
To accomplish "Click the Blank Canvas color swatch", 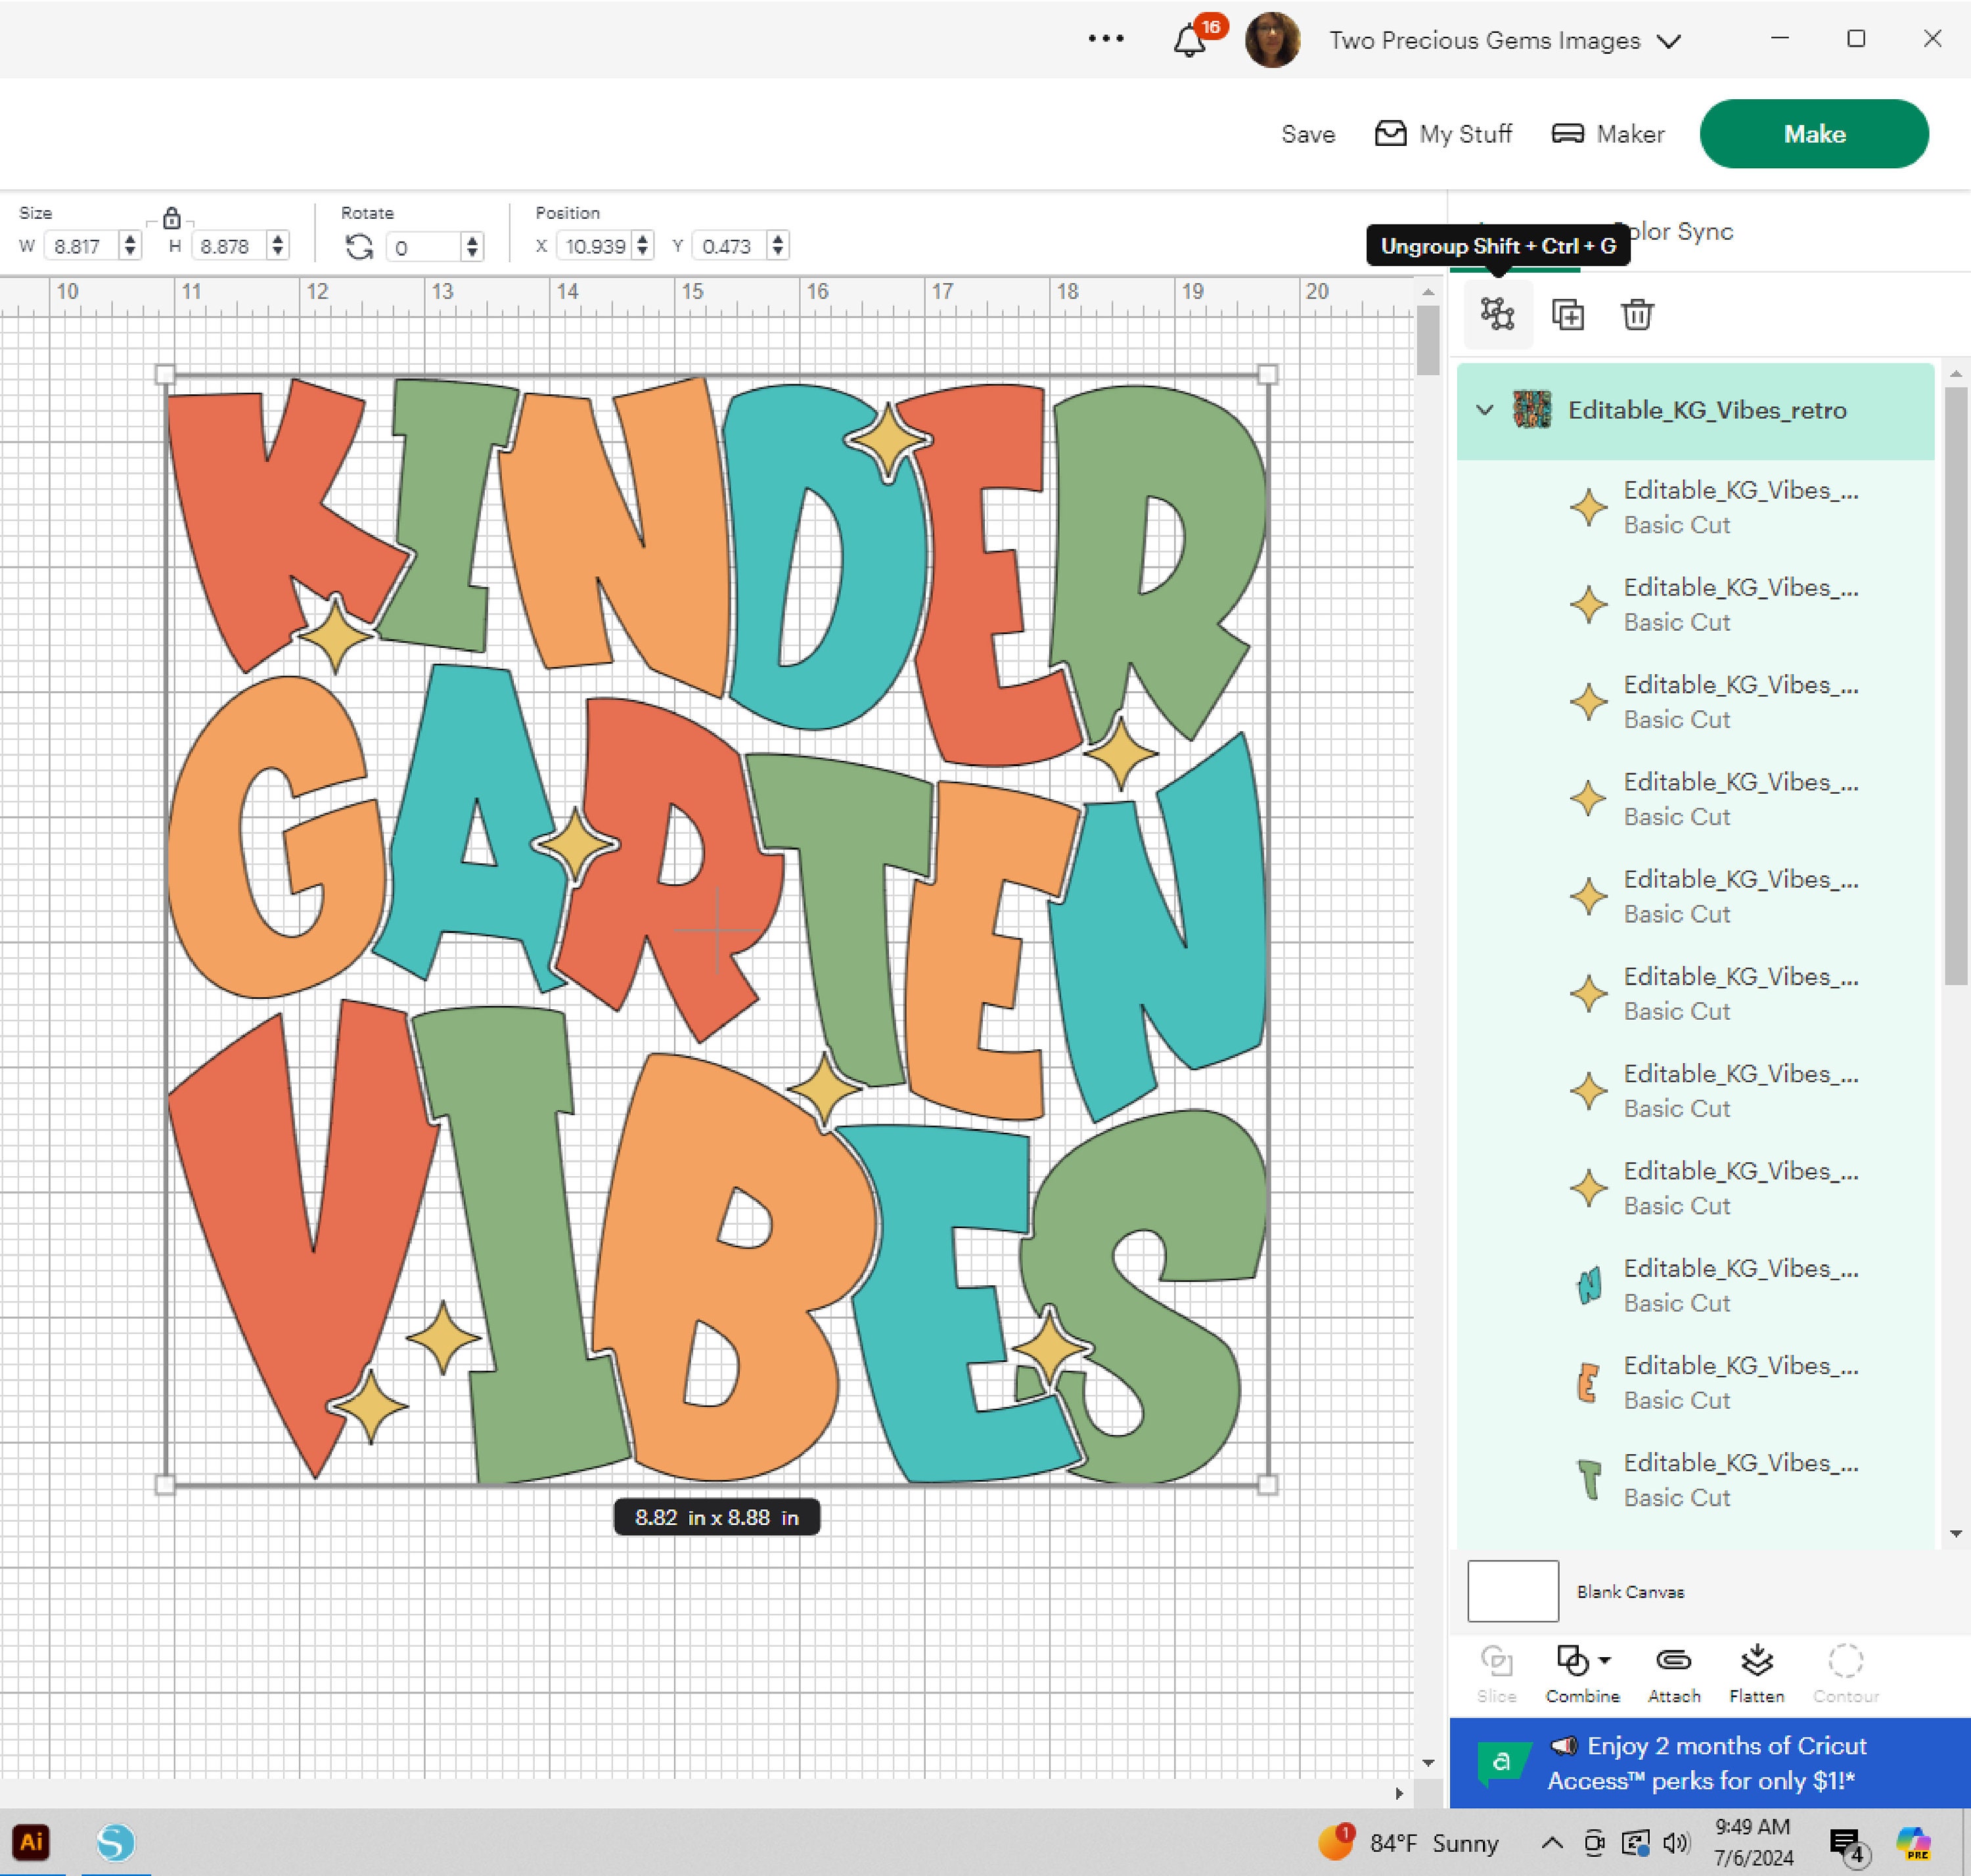I will 1512,1591.
